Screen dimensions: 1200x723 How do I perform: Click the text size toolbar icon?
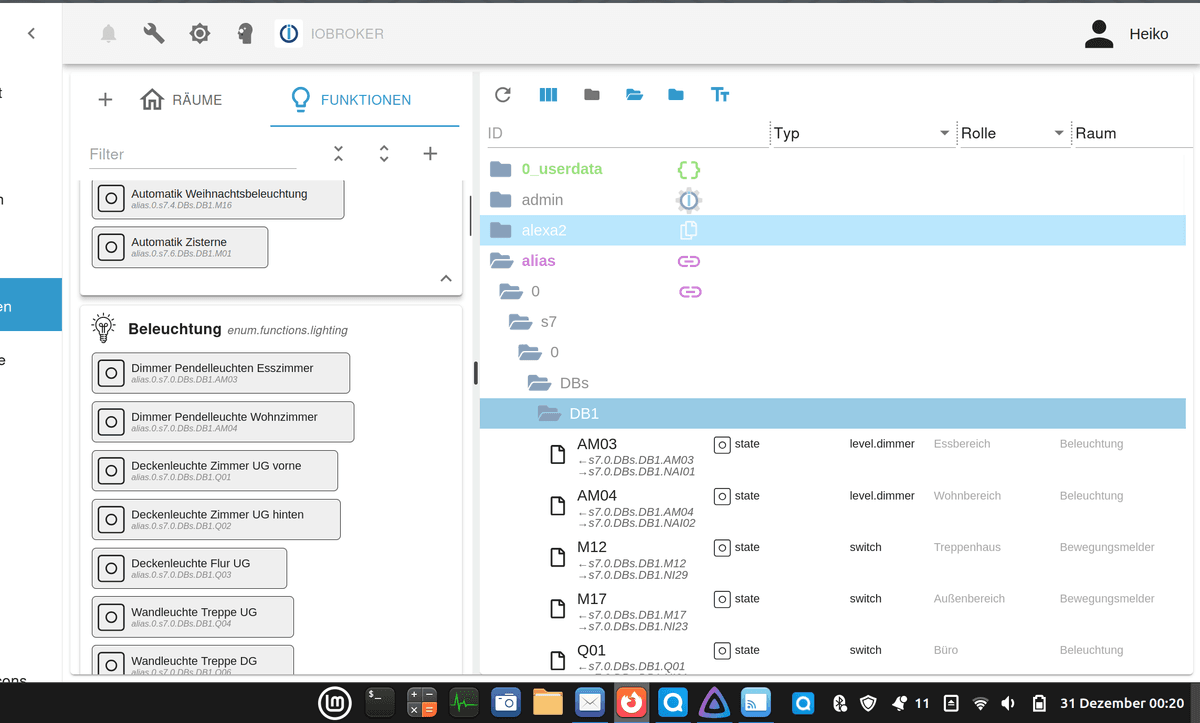[x=720, y=94]
